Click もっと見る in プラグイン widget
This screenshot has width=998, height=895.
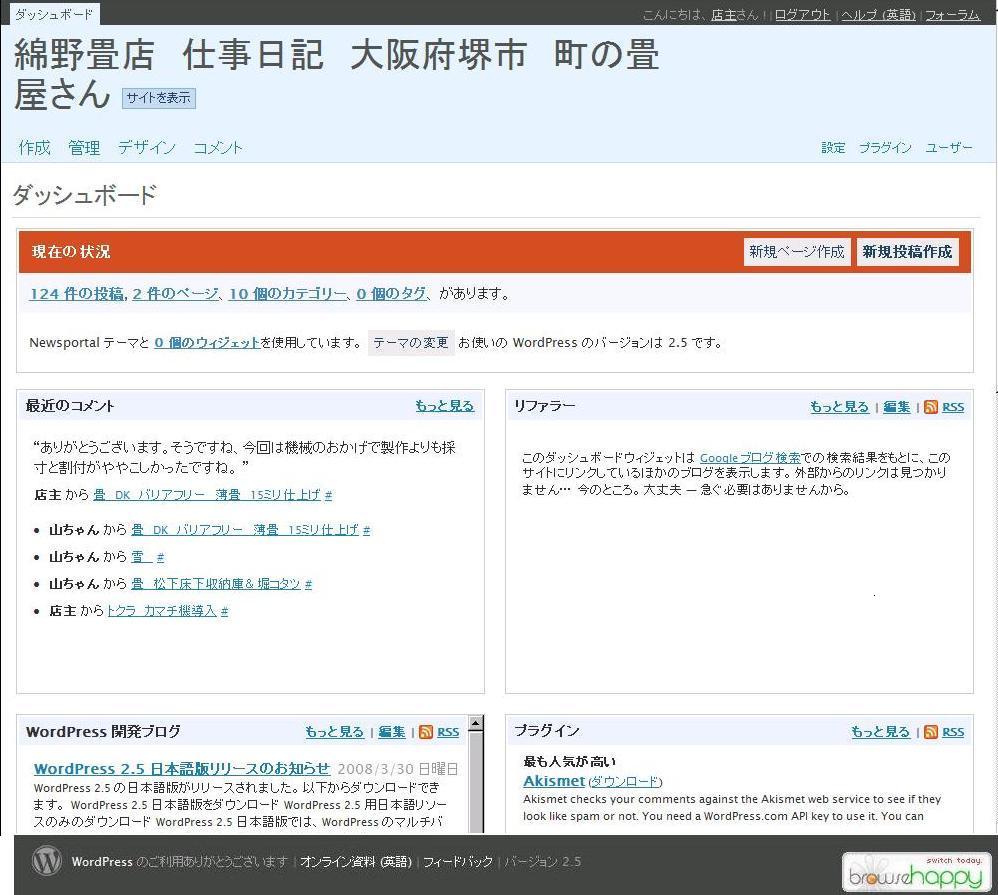[881, 732]
